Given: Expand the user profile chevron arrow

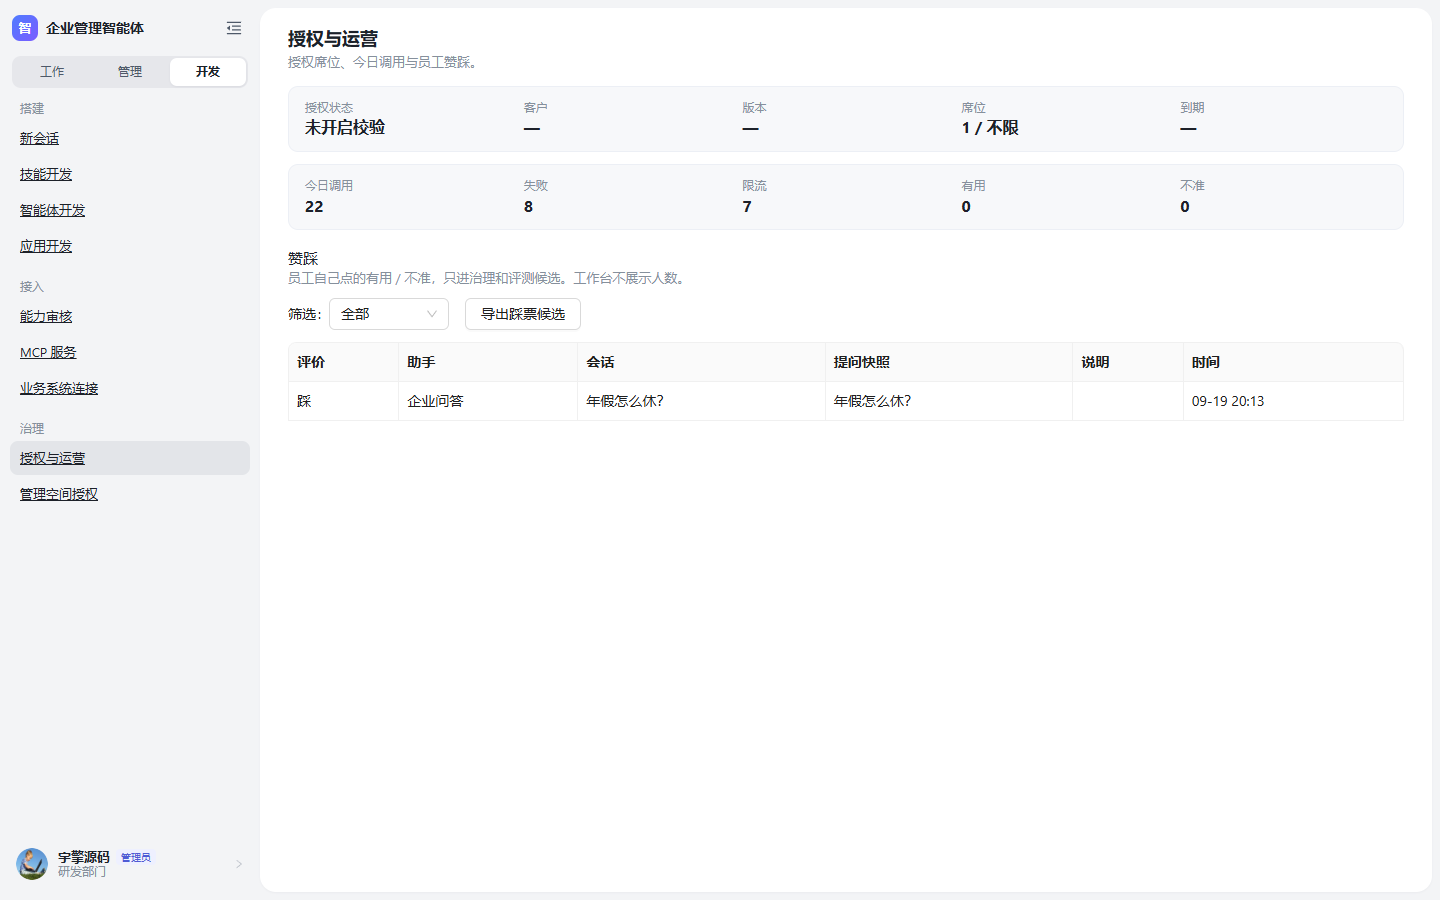Looking at the screenshot, I should tap(239, 864).
